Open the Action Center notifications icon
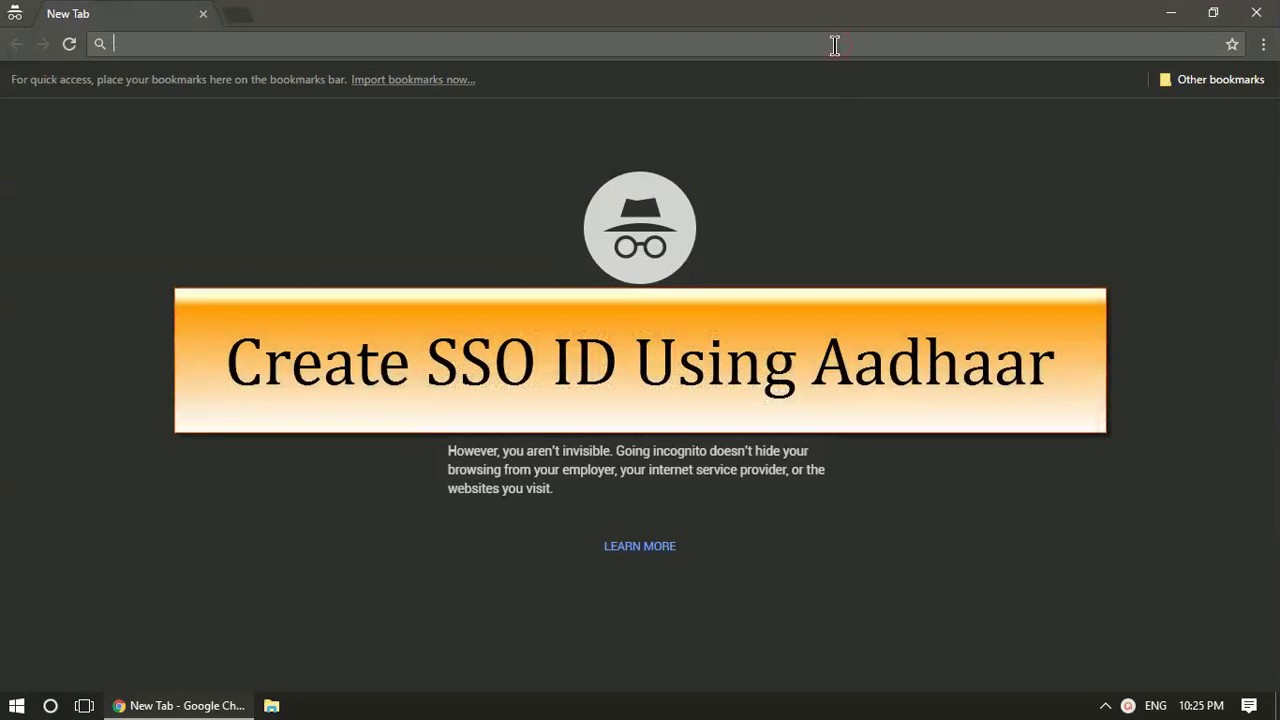This screenshot has width=1280, height=720. (1249, 706)
